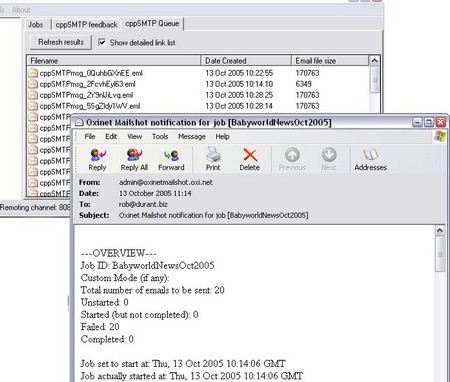This screenshot has height=382, width=450.
Task: Sort by the Email file size column header
Action: tap(330, 61)
